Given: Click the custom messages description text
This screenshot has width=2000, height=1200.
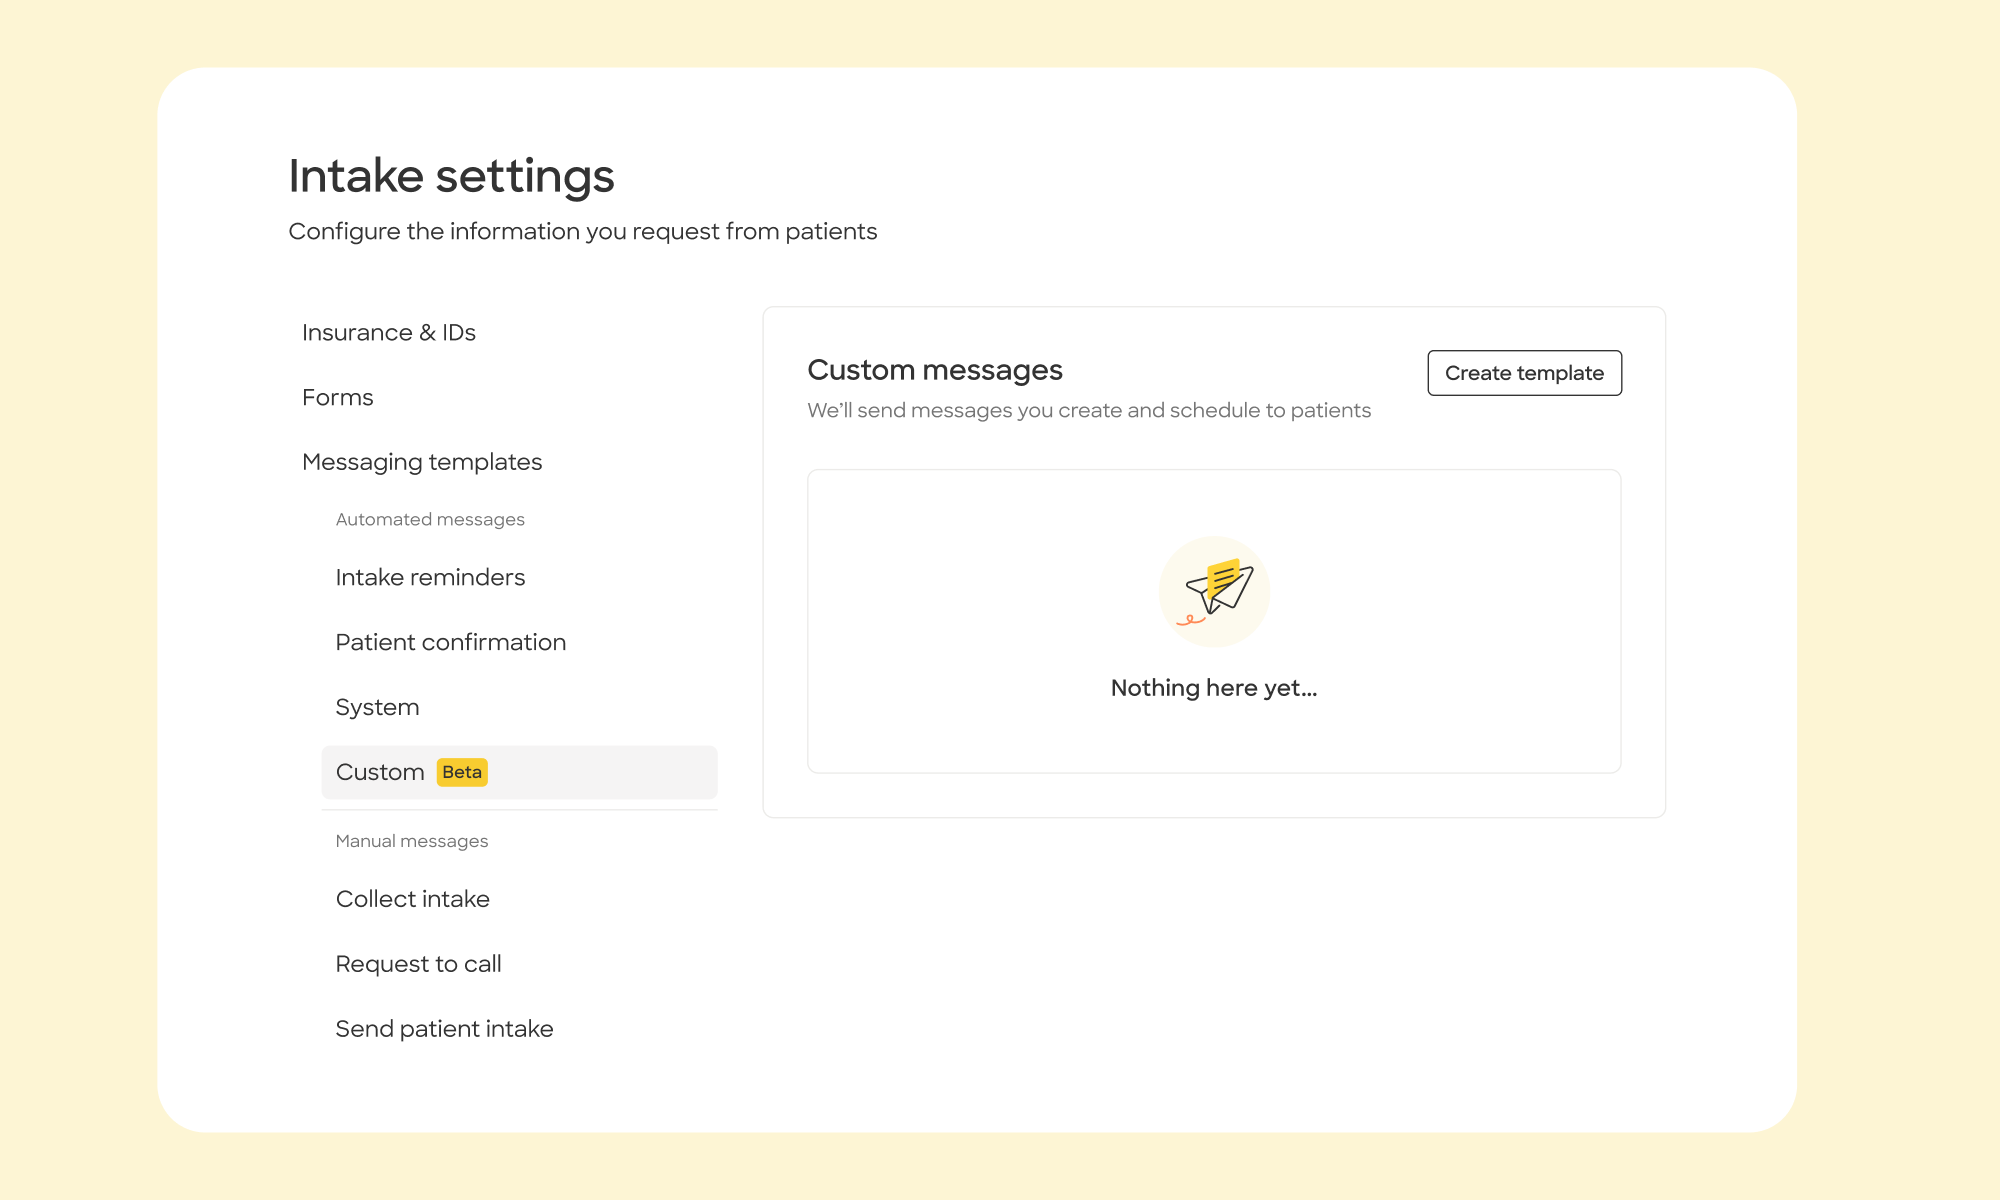Looking at the screenshot, I should [1089, 411].
